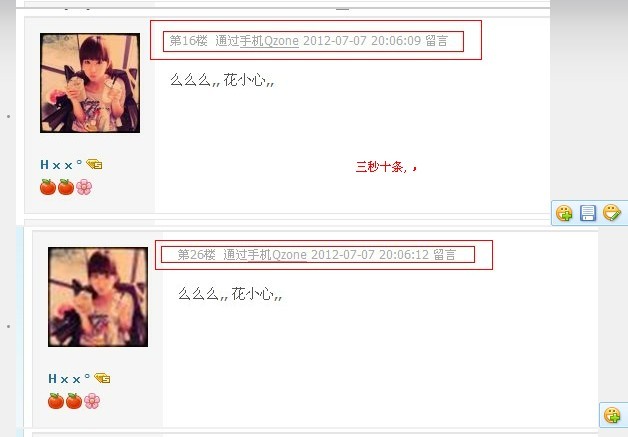Viewport: 628px width, 437px height.
Task: Click the avatar photo on the floor 26 post
Action: (98, 297)
